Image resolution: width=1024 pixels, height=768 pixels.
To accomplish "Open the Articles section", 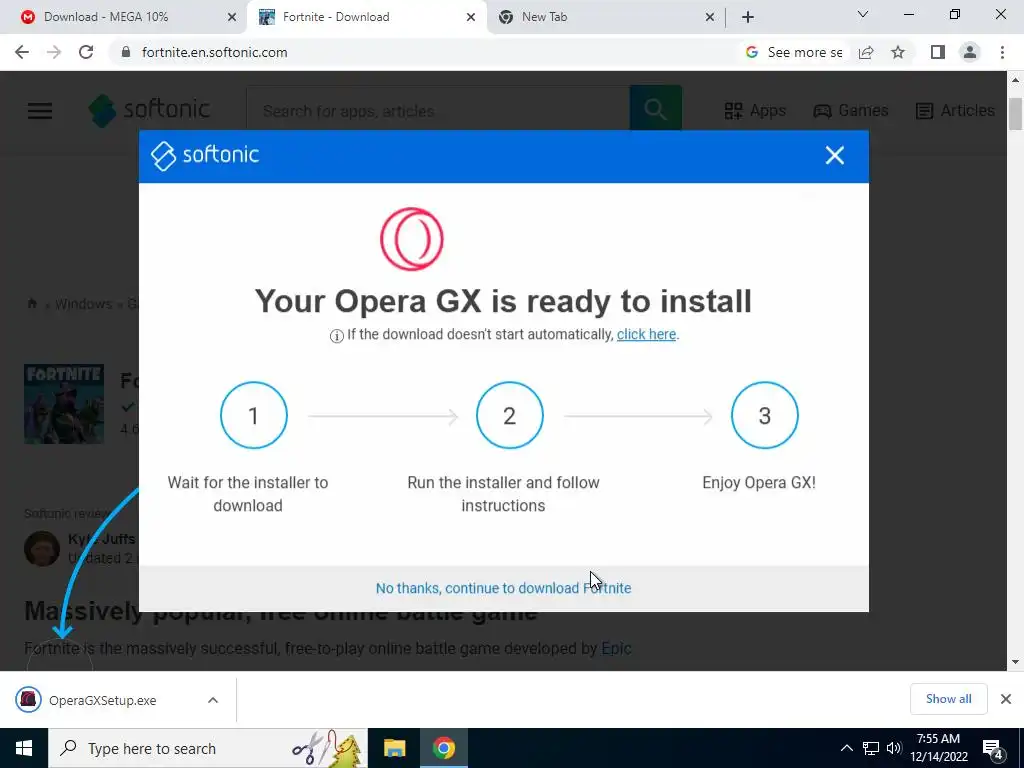I will pos(955,110).
